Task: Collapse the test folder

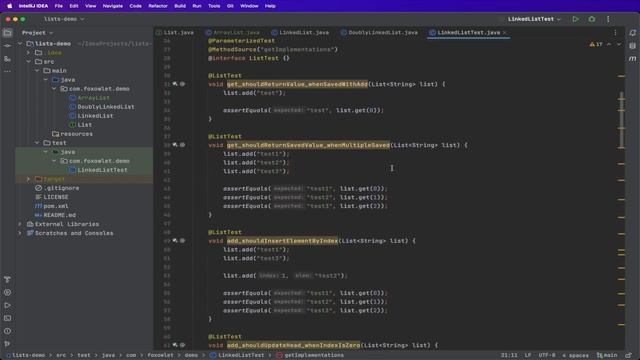Action: click(x=37, y=143)
